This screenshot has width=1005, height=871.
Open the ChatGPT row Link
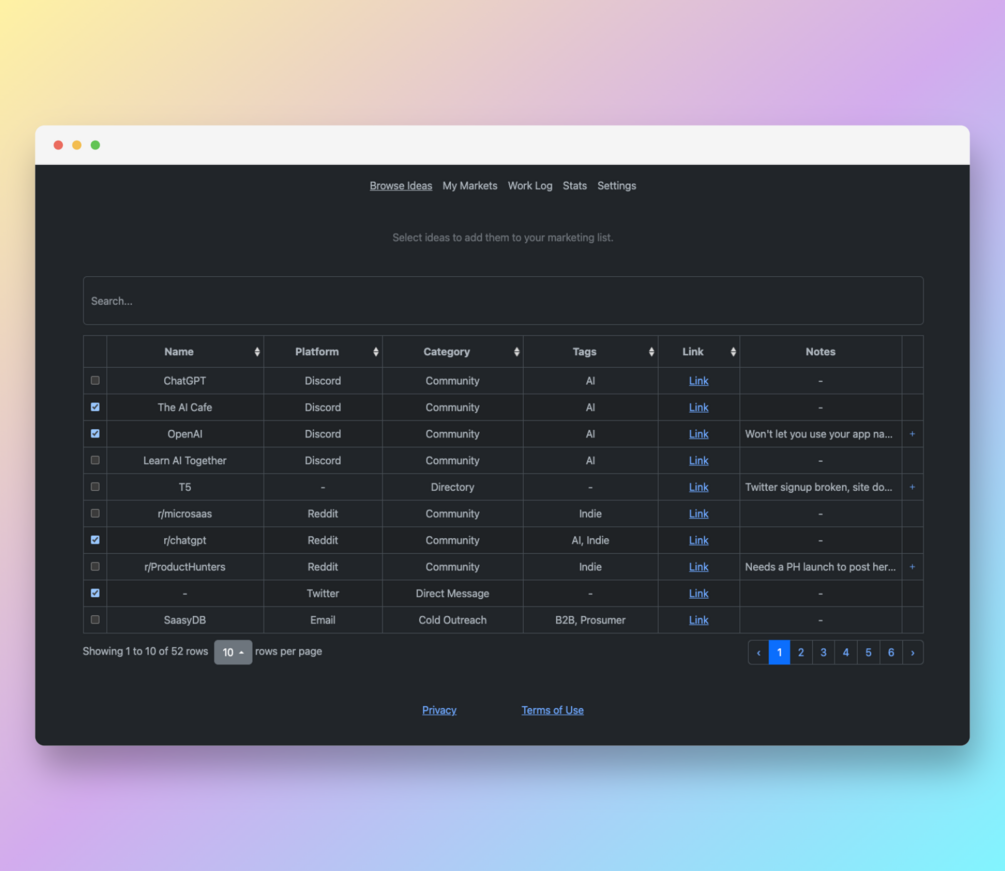pyautogui.click(x=699, y=381)
